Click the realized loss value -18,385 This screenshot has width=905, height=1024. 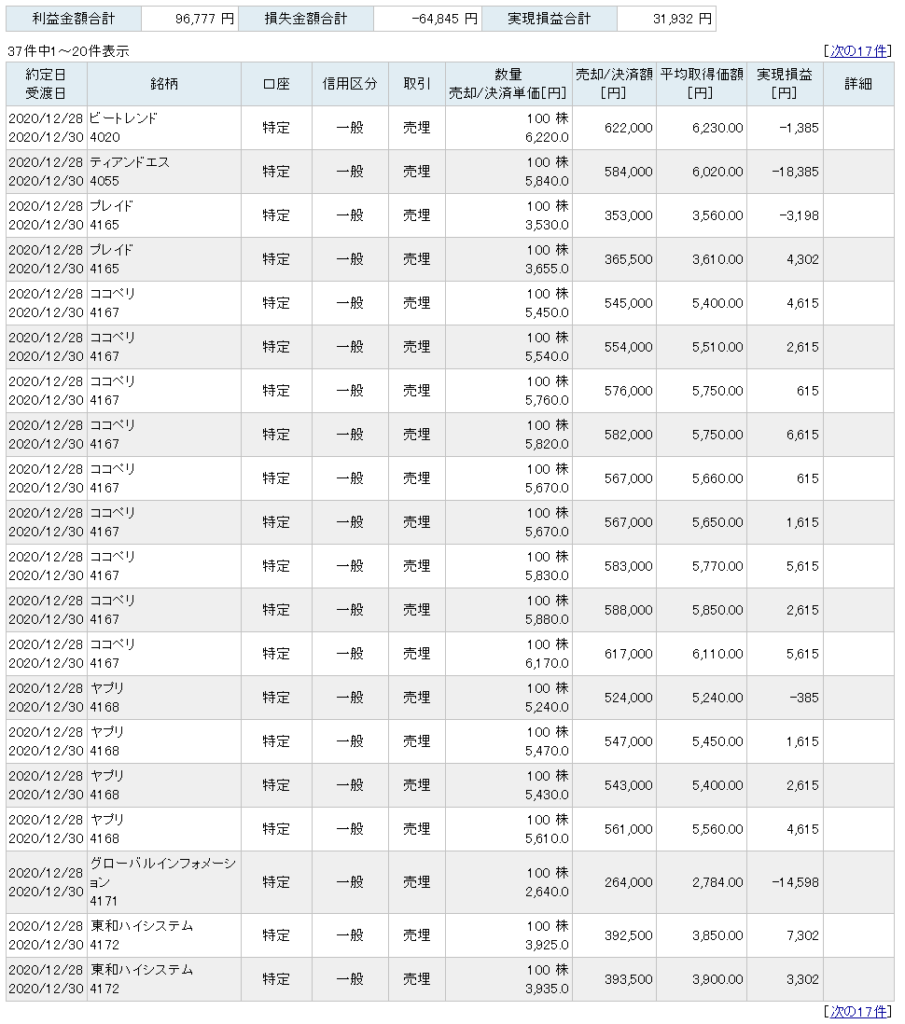(793, 172)
